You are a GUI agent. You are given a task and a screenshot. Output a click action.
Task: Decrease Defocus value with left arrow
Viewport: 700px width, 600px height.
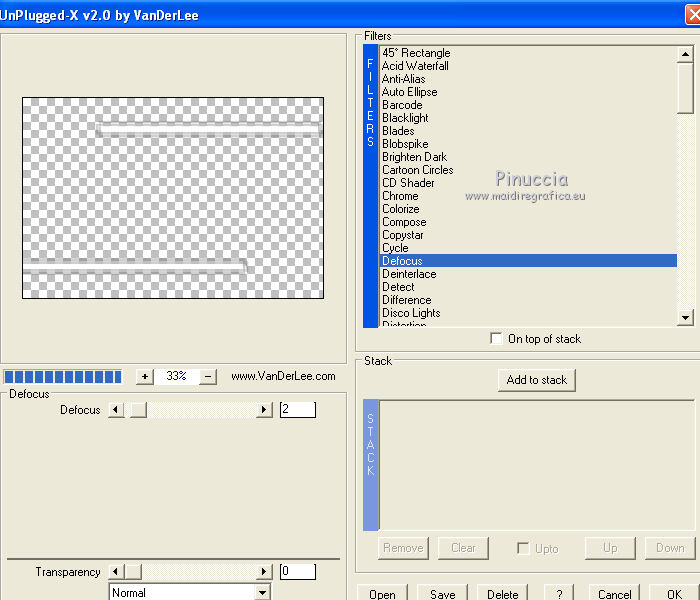pos(116,410)
